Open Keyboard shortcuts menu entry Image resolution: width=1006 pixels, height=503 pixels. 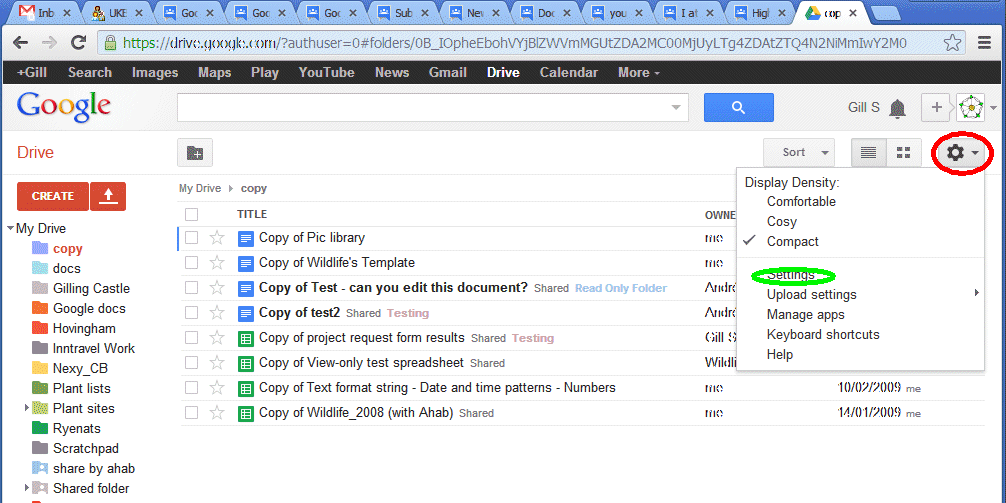pyautogui.click(x=823, y=335)
